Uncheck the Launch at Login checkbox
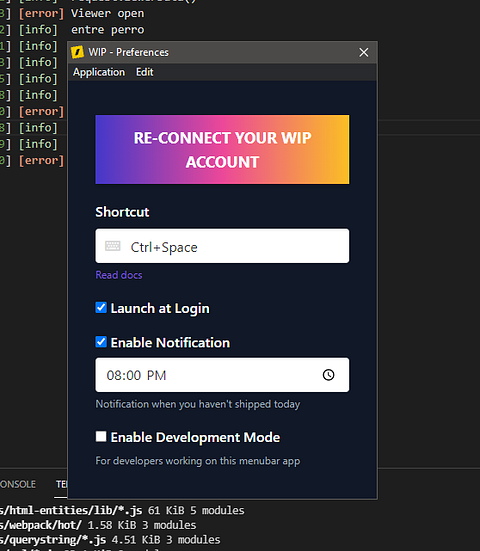The height and width of the screenshot is (551, 480). (x=101, y=307)
